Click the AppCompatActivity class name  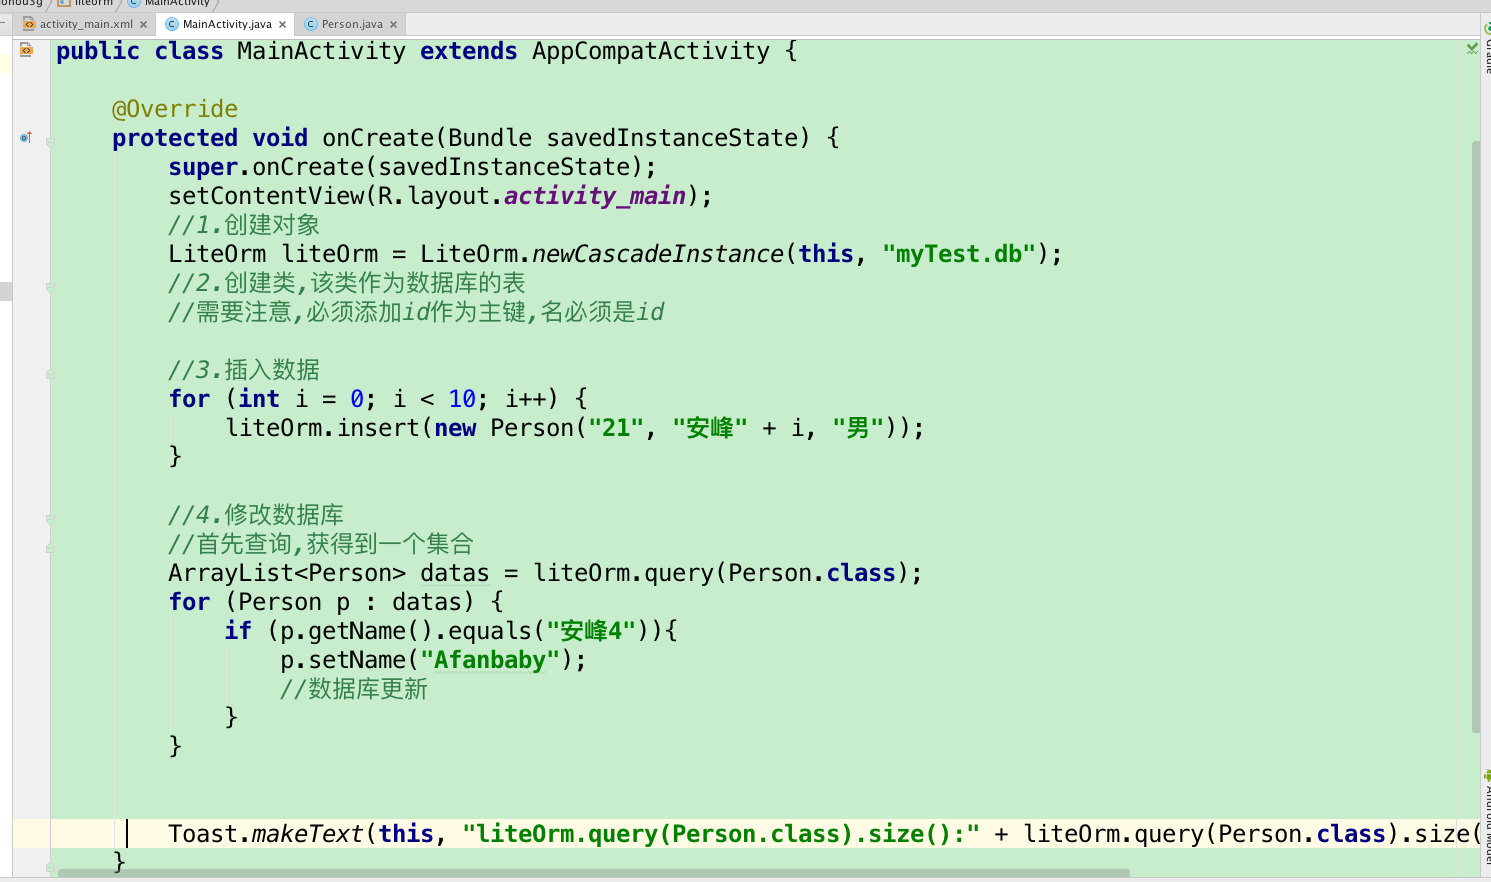point(651,51)
